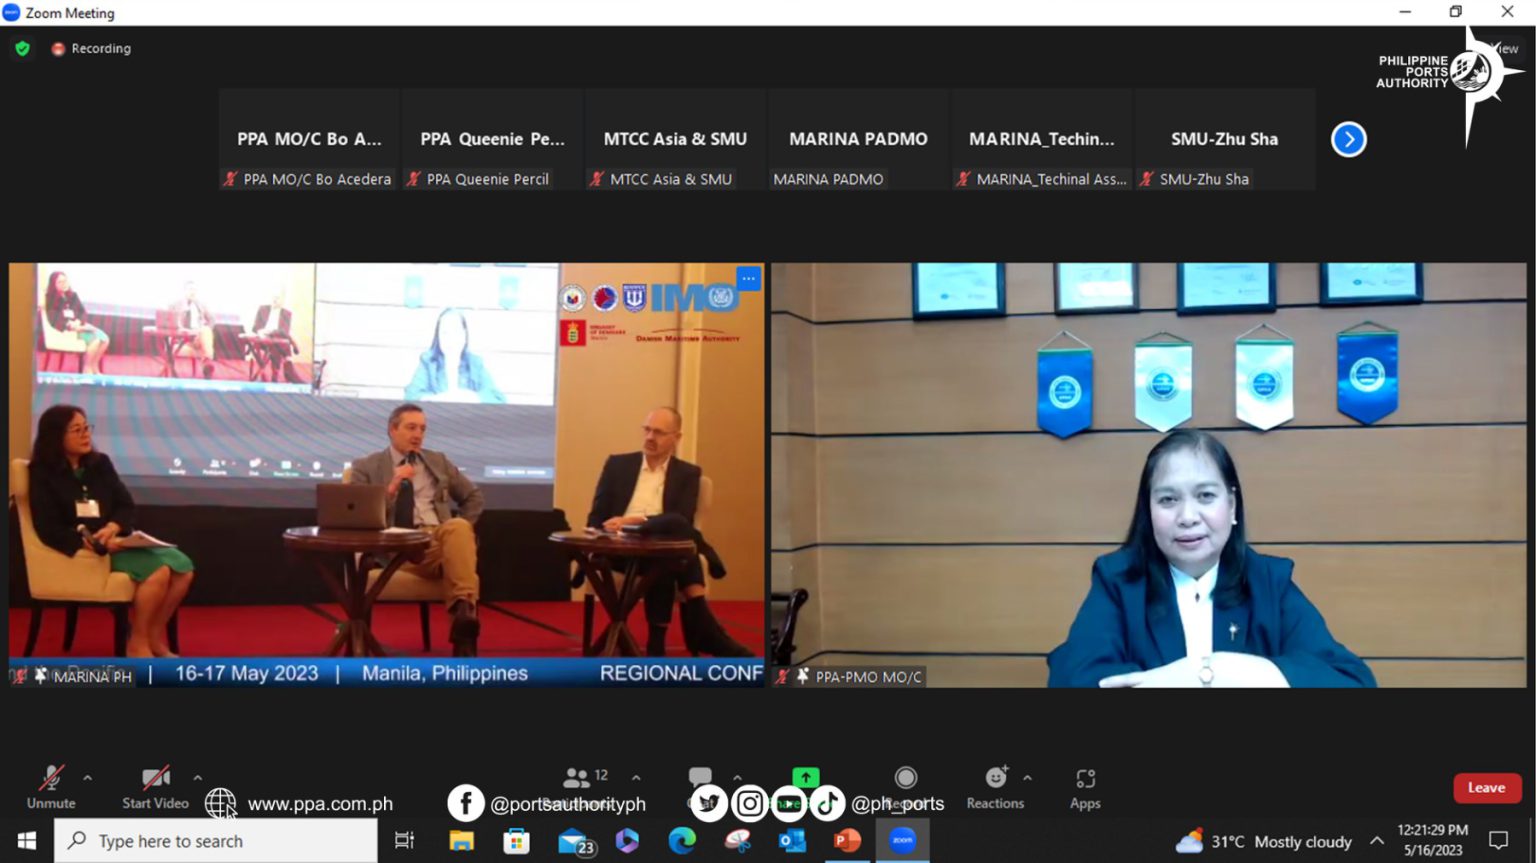Open the clock and date flyout
Viewport: 1536px width, 863px height.
coord(1433,841)
